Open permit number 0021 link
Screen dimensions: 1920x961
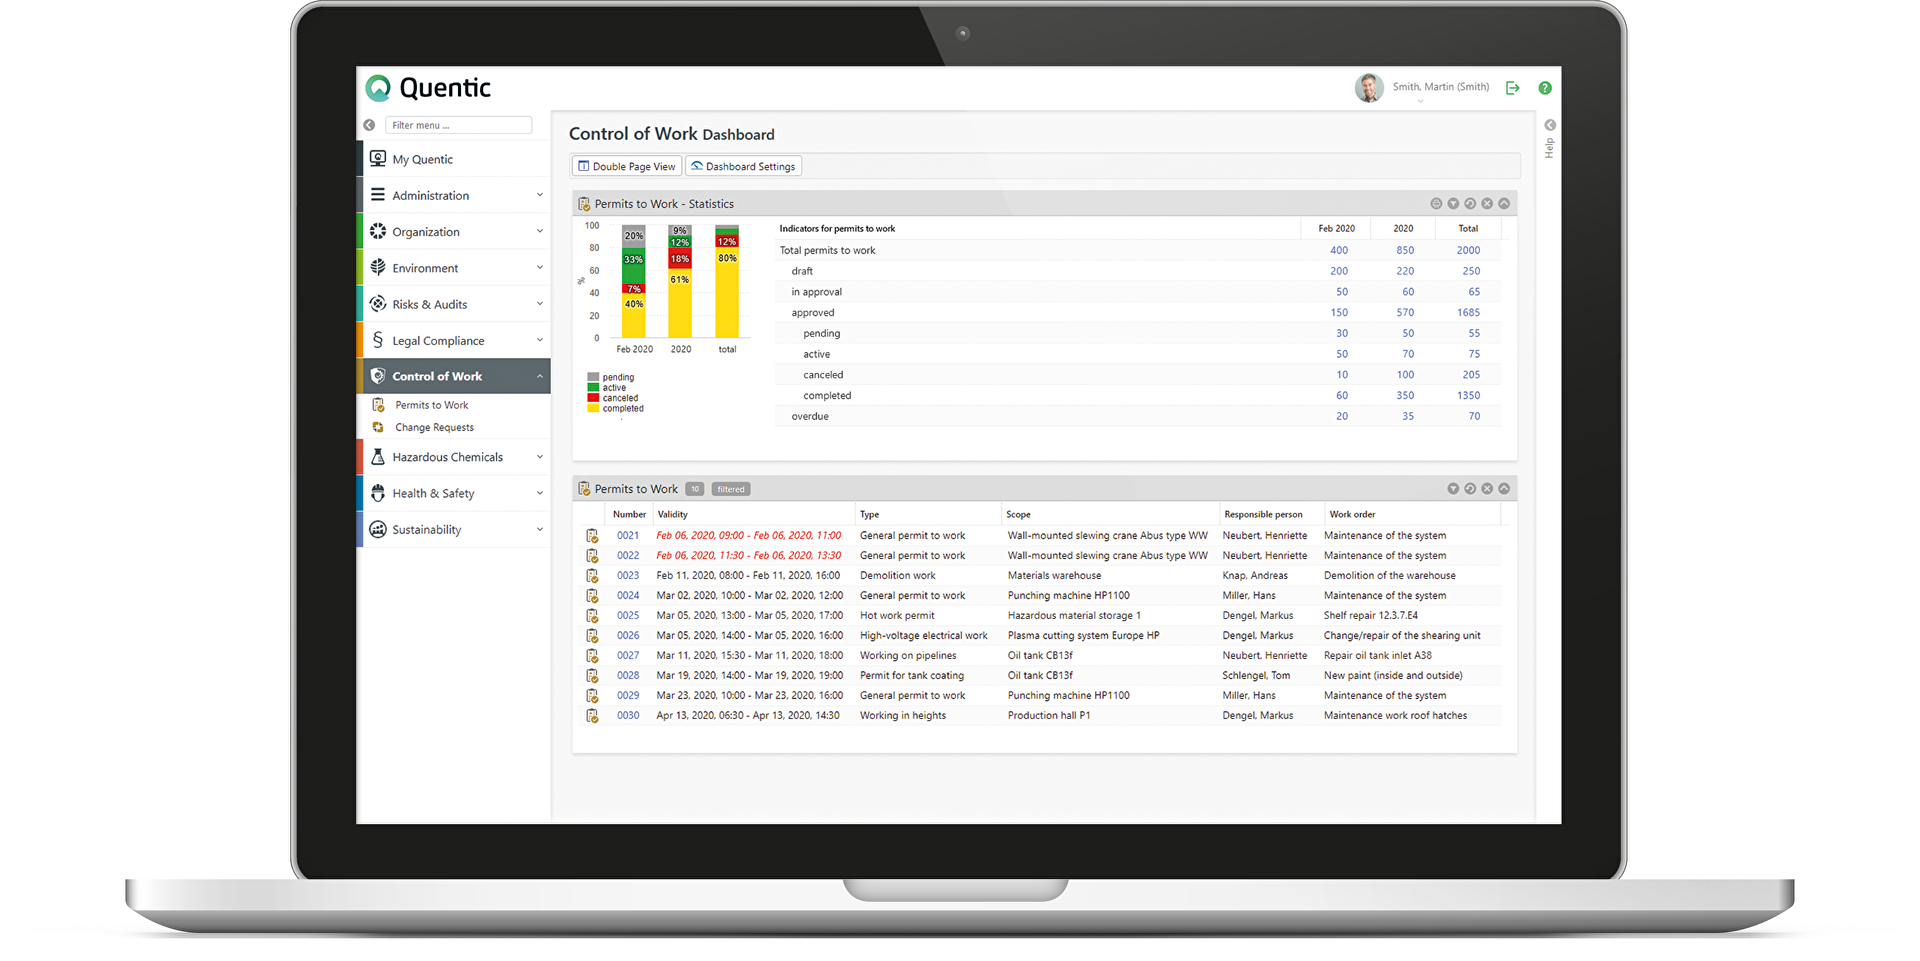click(628, 535)
